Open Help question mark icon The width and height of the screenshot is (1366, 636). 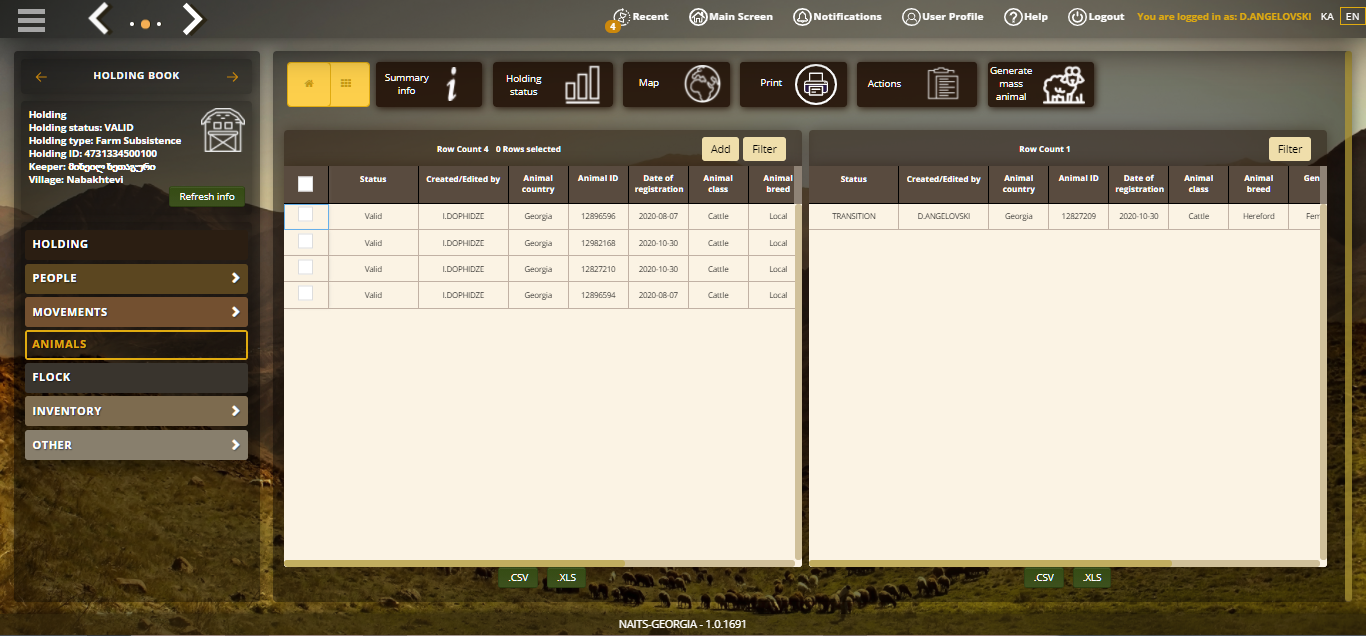pos(1013,17)
